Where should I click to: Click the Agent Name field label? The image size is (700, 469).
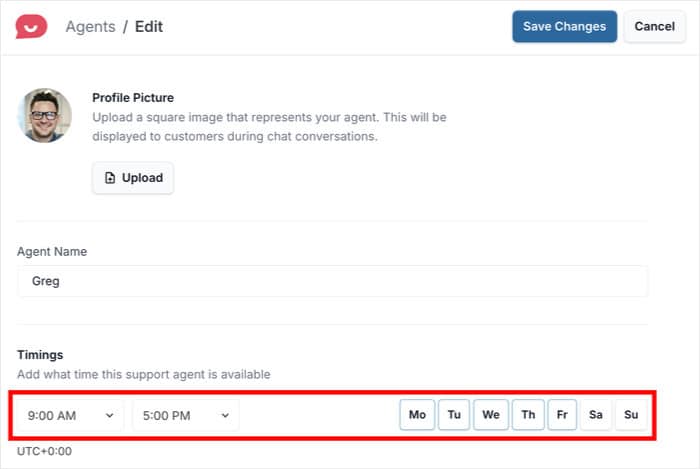[x=54, y=250]
